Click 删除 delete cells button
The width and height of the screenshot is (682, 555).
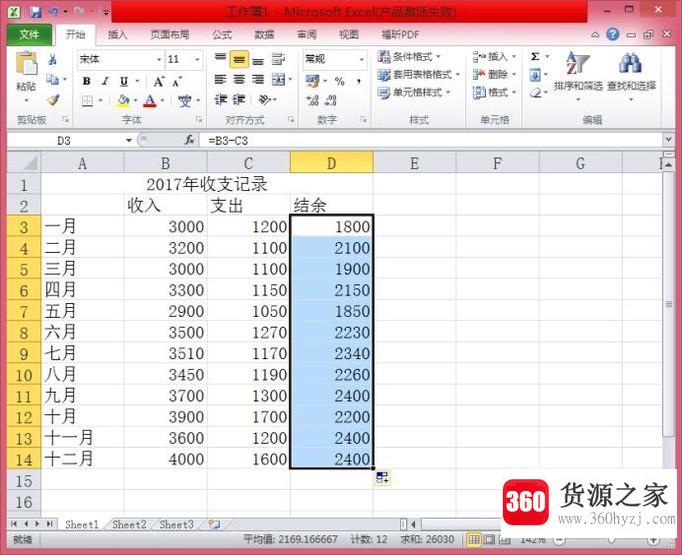[x=495, y=74]
